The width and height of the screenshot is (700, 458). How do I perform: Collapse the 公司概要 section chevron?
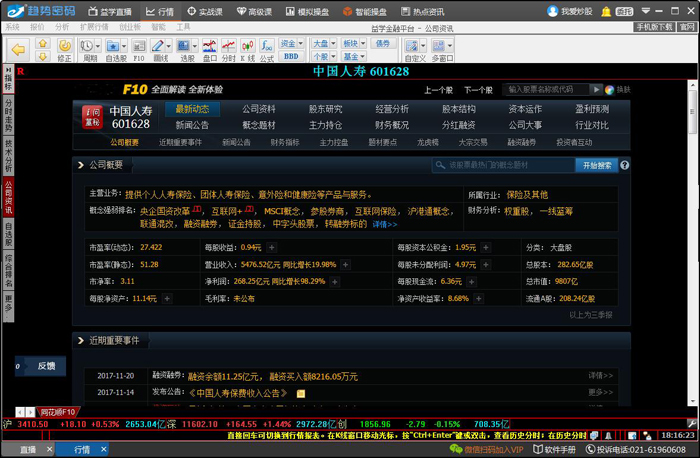pyautogui.click(x=81, y=165)
